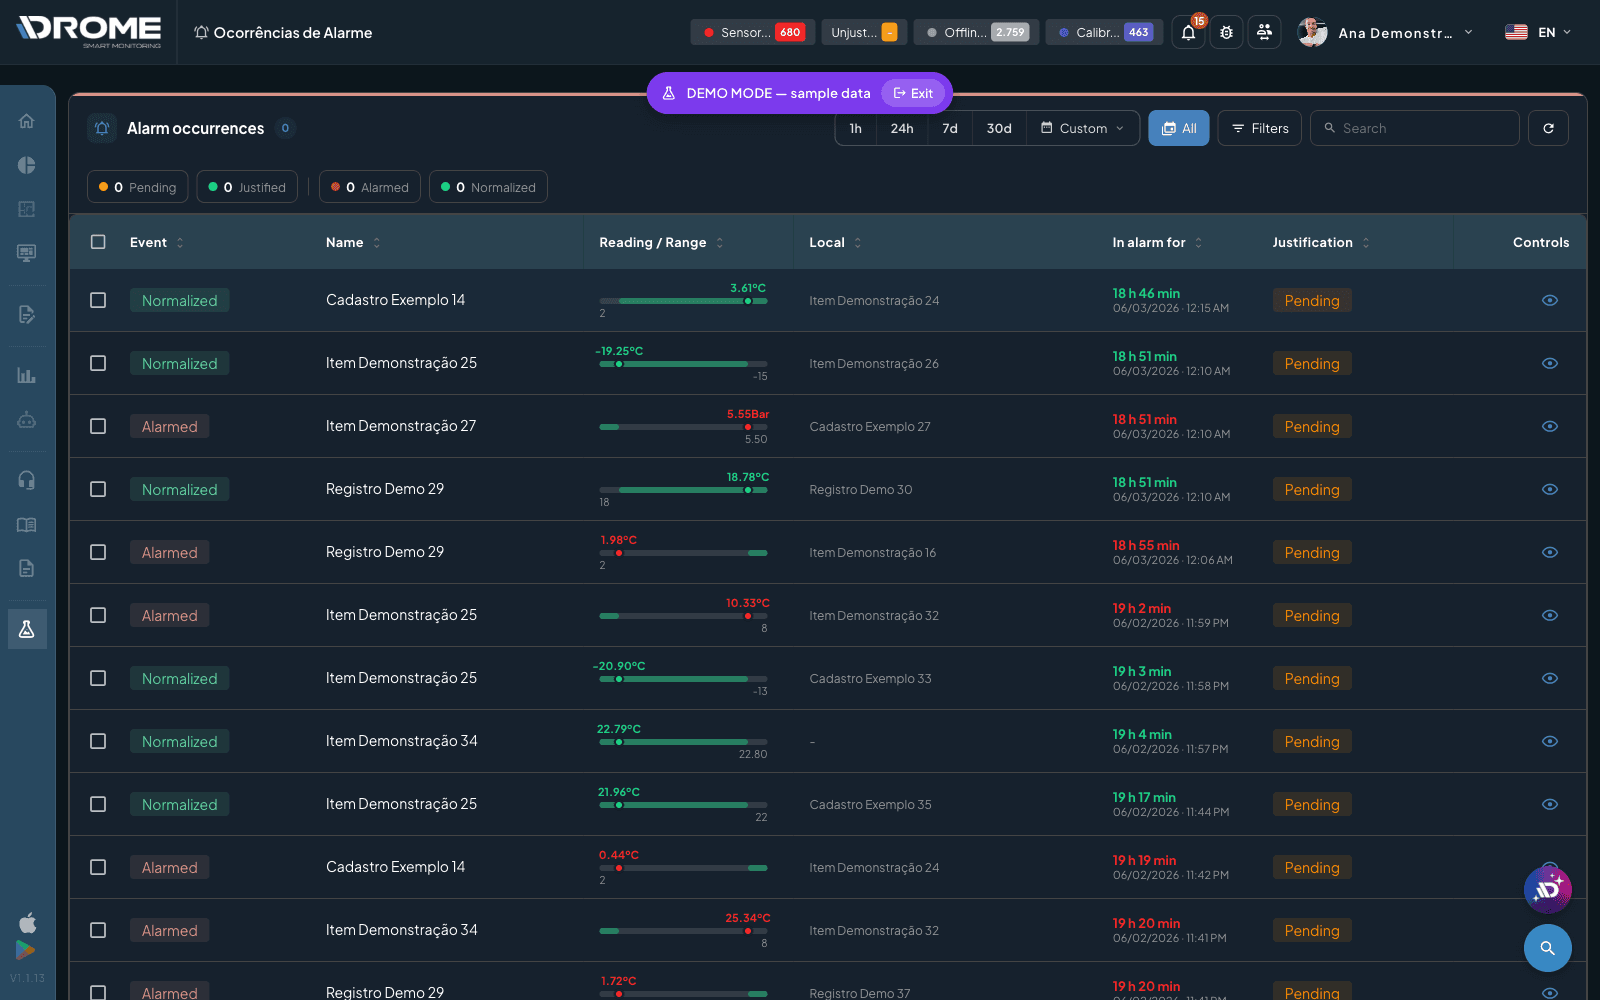The width and height of the screenshot is (1600, 1000).
Task: Check the row with reading -19.25°C
Action: tap(98, 363)
